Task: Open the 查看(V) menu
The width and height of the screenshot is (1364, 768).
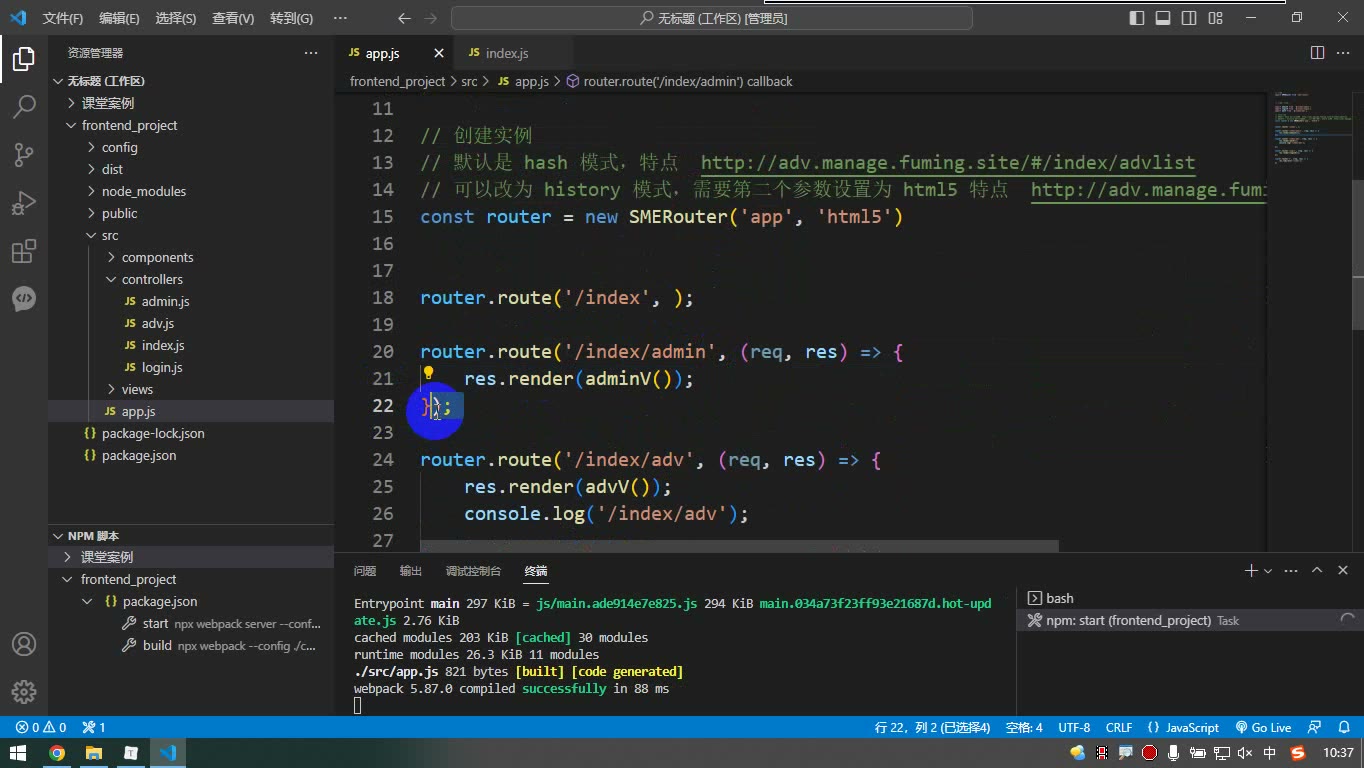Action: coord(233,18)
